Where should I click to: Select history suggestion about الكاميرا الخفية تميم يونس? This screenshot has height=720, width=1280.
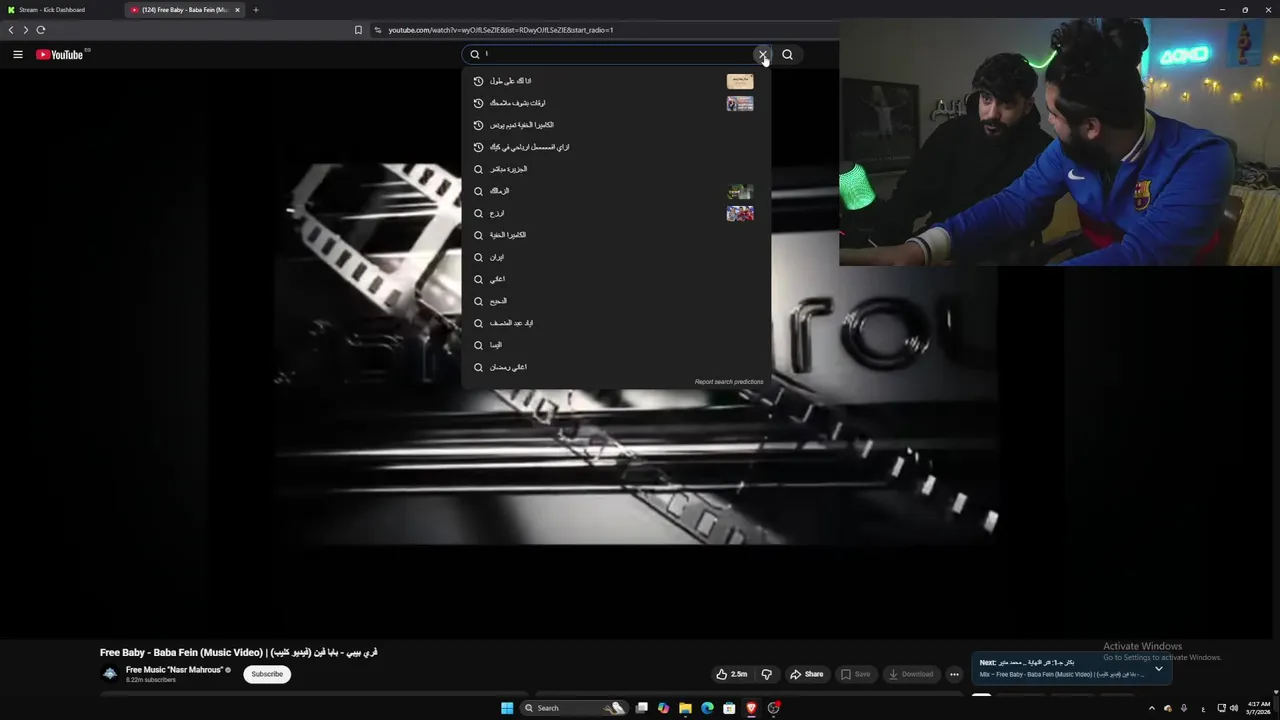[615, 125]
